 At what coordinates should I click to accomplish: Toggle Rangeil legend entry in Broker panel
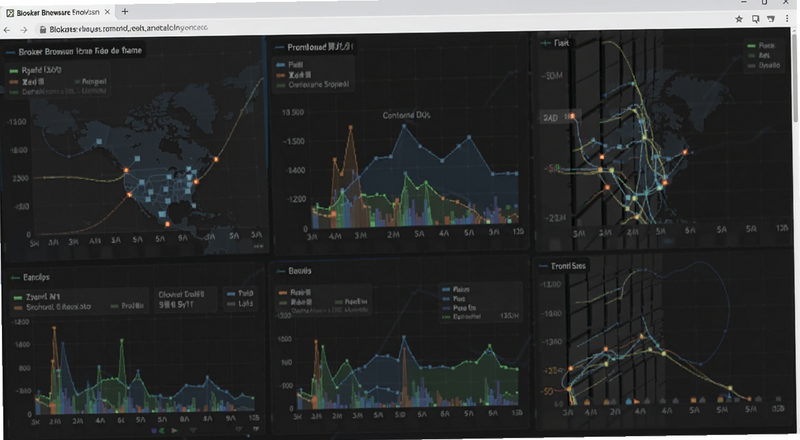point(91,81)
